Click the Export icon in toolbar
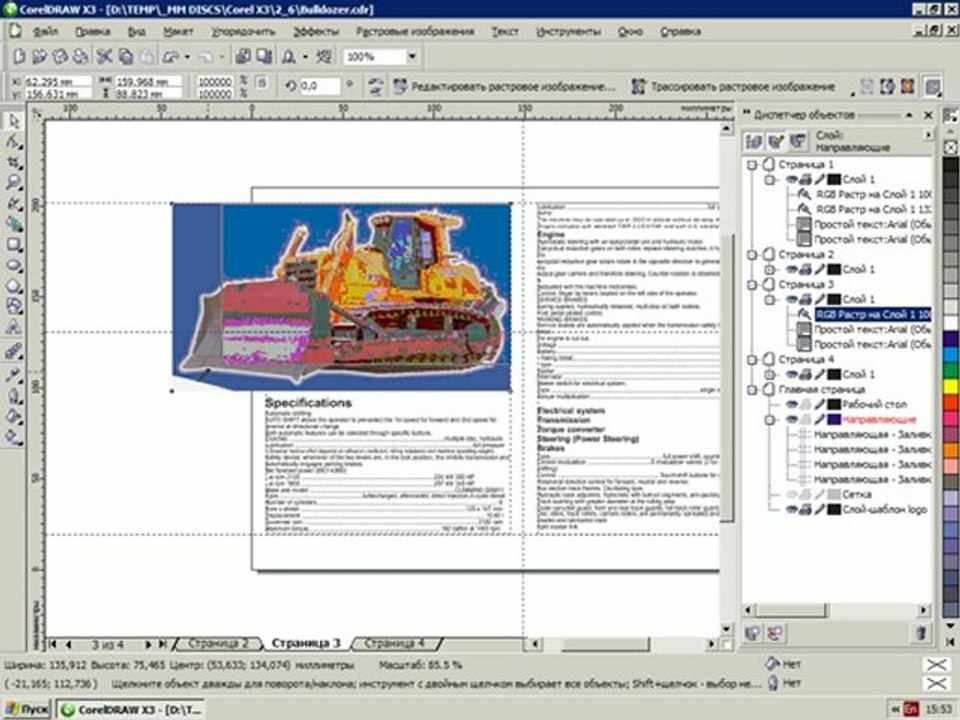 click(264, 57)
